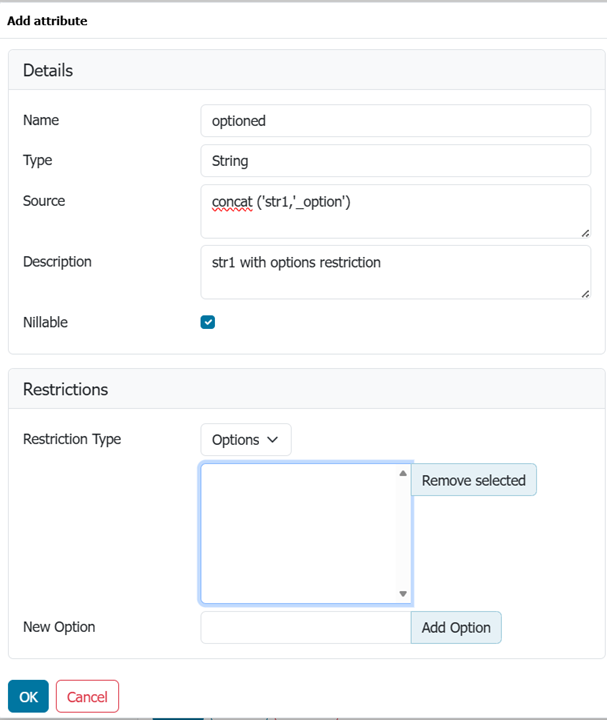Image resolution: width=607 pixels, height=720 pixels.
Task: Click the Description text area resize handle
Action: pyautogui.click(x=585, y=292)
